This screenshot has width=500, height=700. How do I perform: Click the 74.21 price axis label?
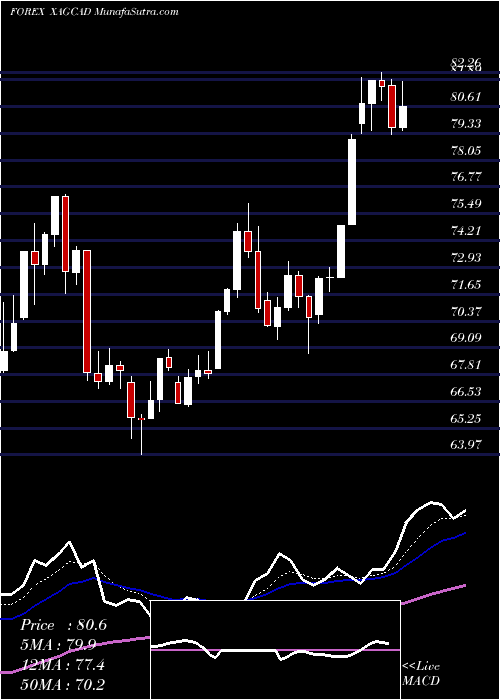click(466, 231)
